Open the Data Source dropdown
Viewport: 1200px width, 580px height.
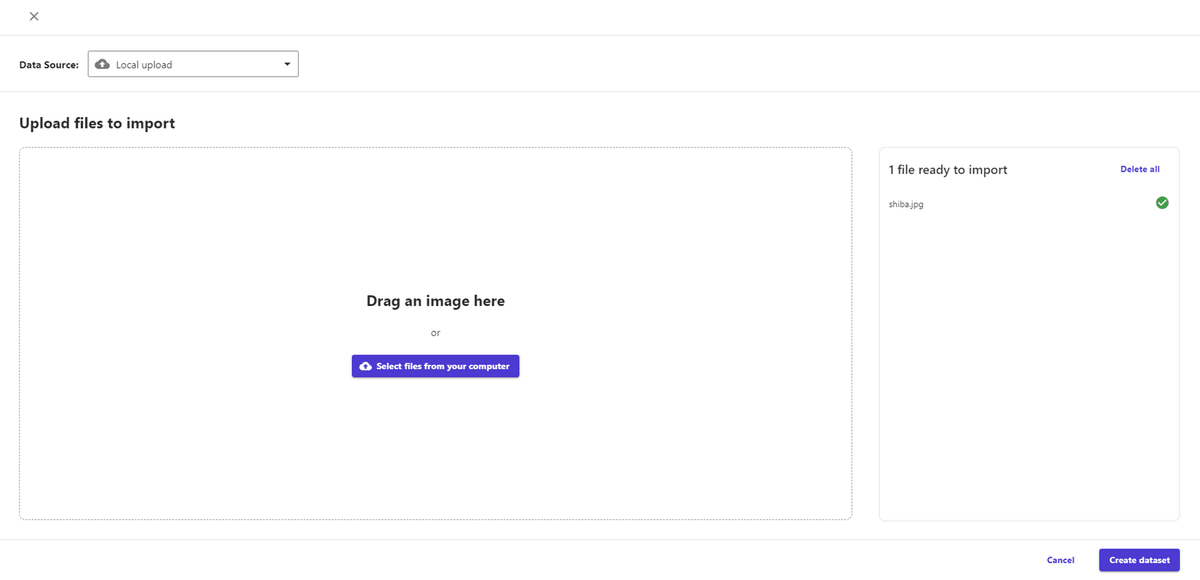coord(193,64)
